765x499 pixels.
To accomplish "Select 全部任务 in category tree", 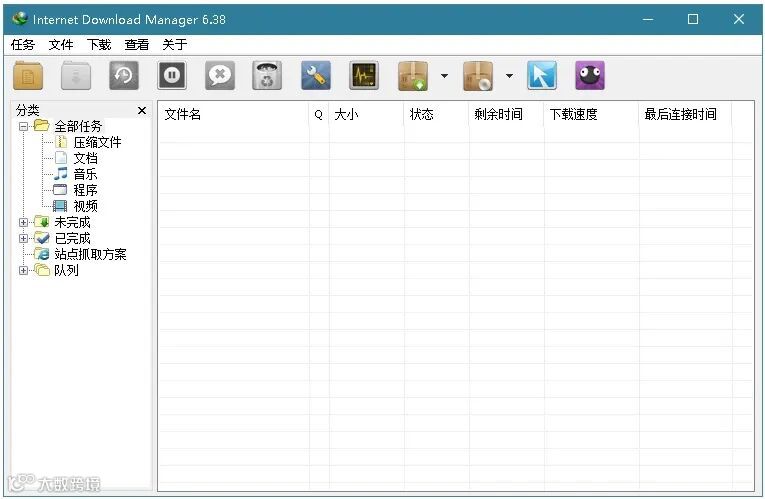I will coord(78,126).
